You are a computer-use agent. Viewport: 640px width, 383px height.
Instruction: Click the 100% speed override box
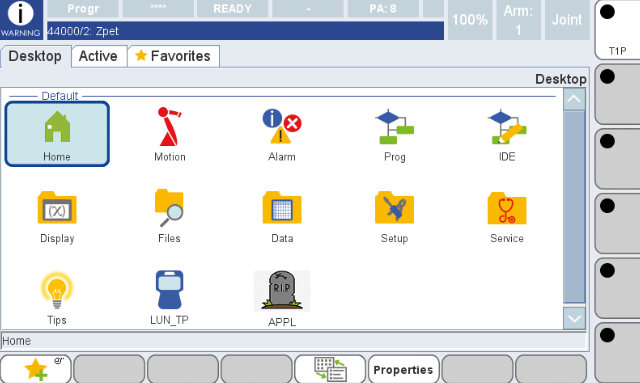coord(470,20)
